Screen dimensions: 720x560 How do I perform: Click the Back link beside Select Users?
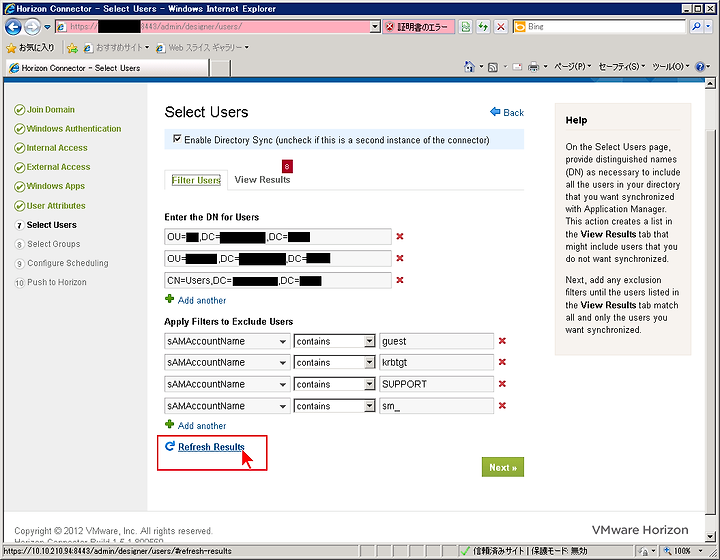(x=513, y=112)
